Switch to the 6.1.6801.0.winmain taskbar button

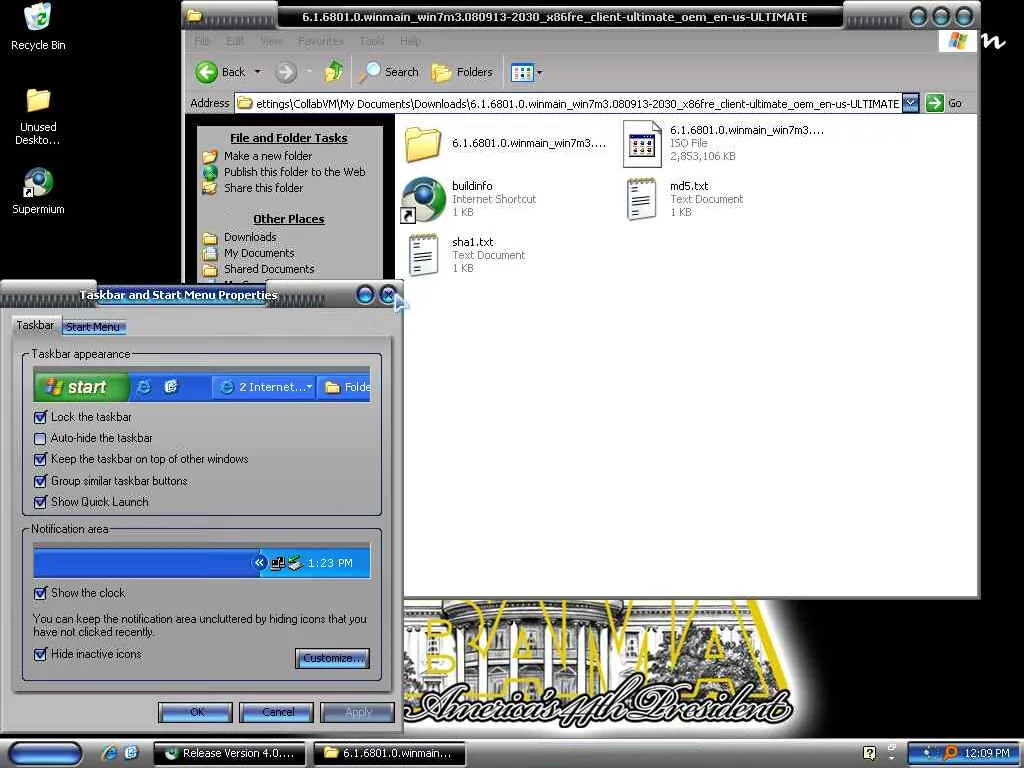pos(390,753)
